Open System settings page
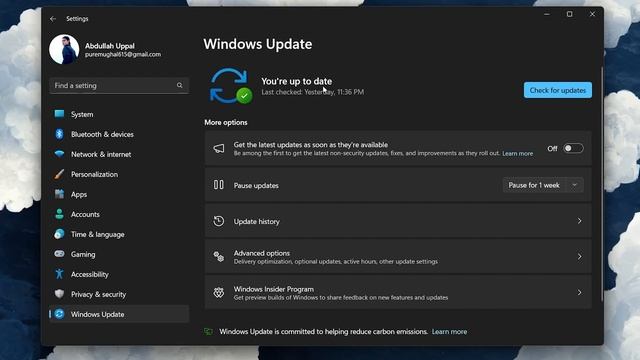Viewport: 640px width, 360px height. coord(119,114)
